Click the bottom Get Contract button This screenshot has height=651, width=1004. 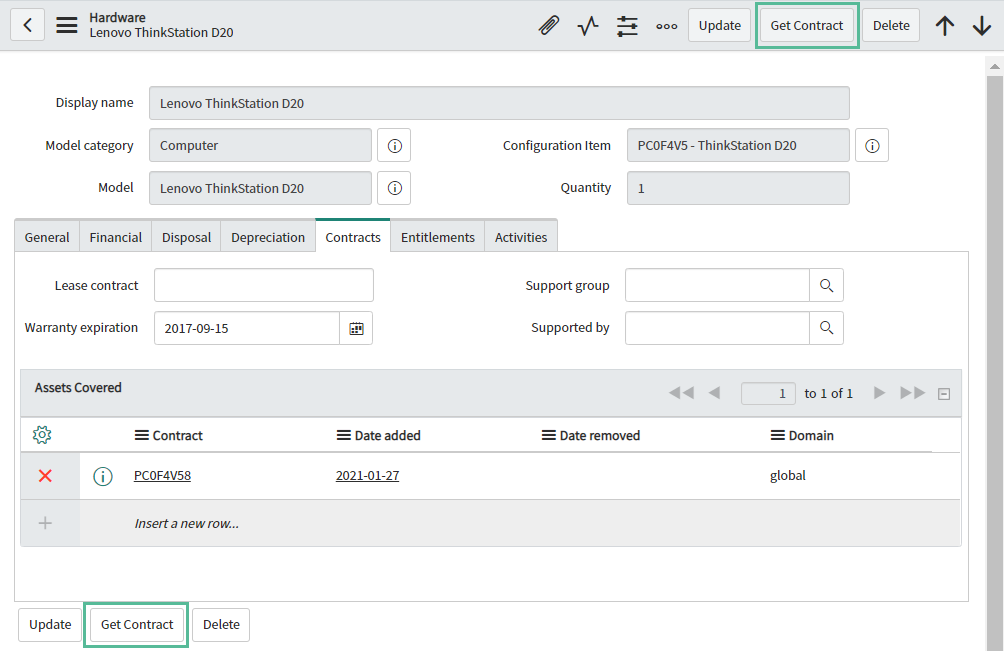point(137,625)
